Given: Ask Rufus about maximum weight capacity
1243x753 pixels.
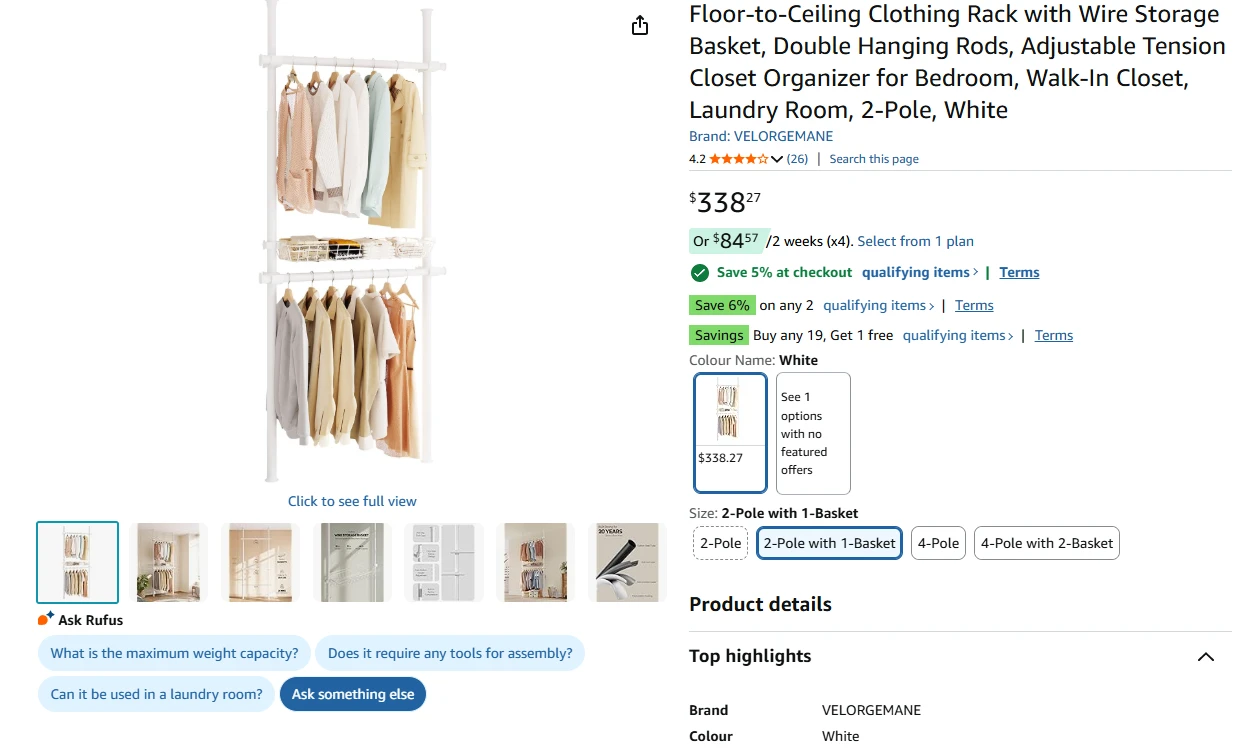Looking at the screenshot, I should click(x=174, y=654).
